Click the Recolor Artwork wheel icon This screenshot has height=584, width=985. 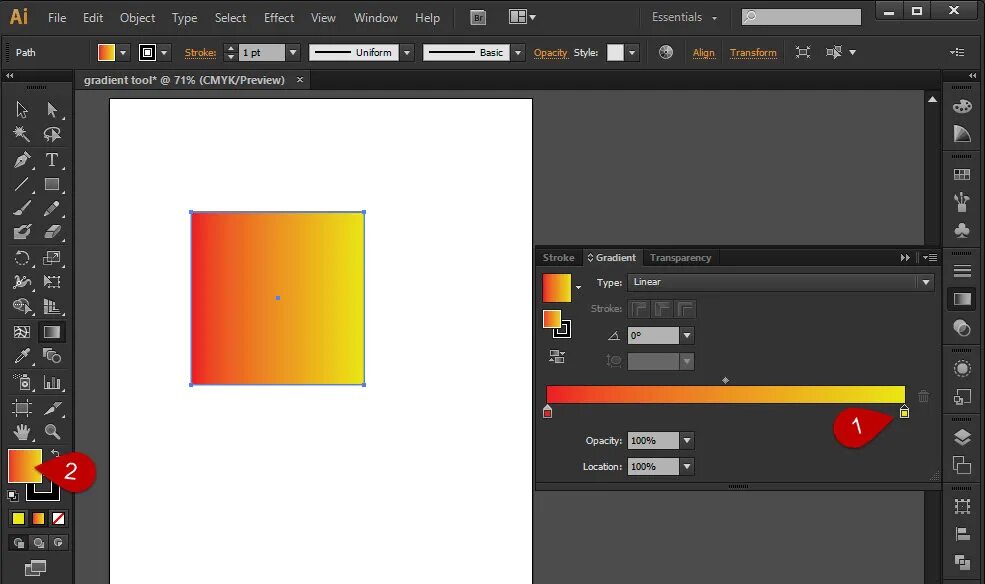tap(666, 52)
